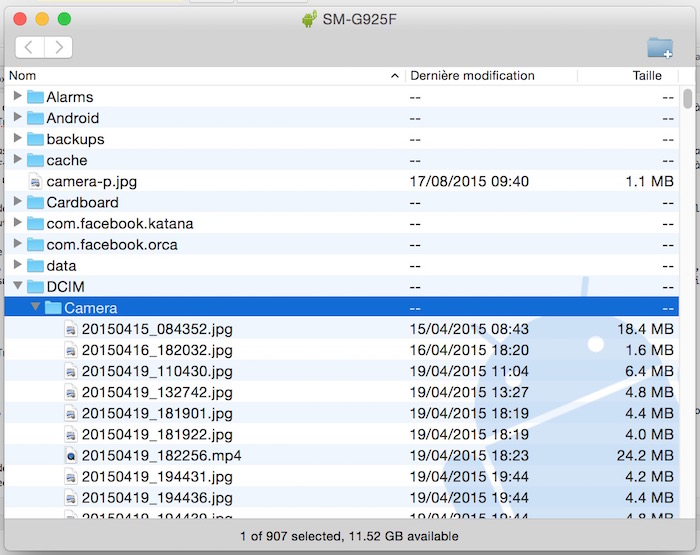Click the forward navigation arrow
Viewport: 700px width, 555px height.
tap(58, 47)
